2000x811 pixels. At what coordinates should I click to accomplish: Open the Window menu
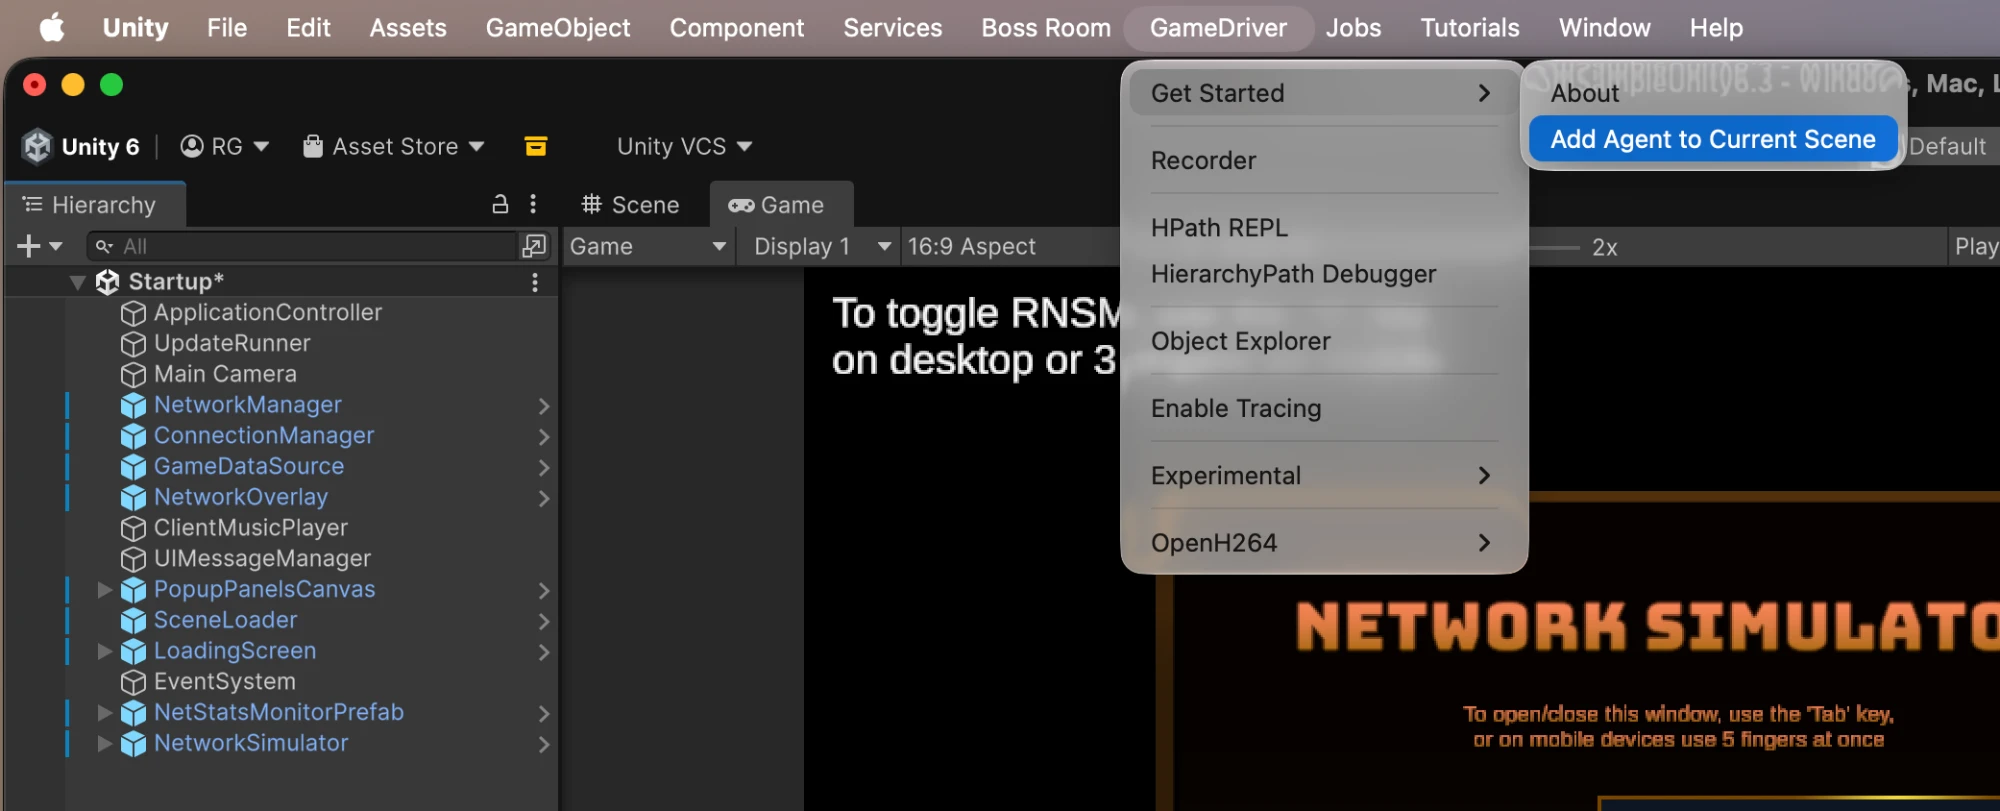pyautogui.click(x=1604, y=28)
